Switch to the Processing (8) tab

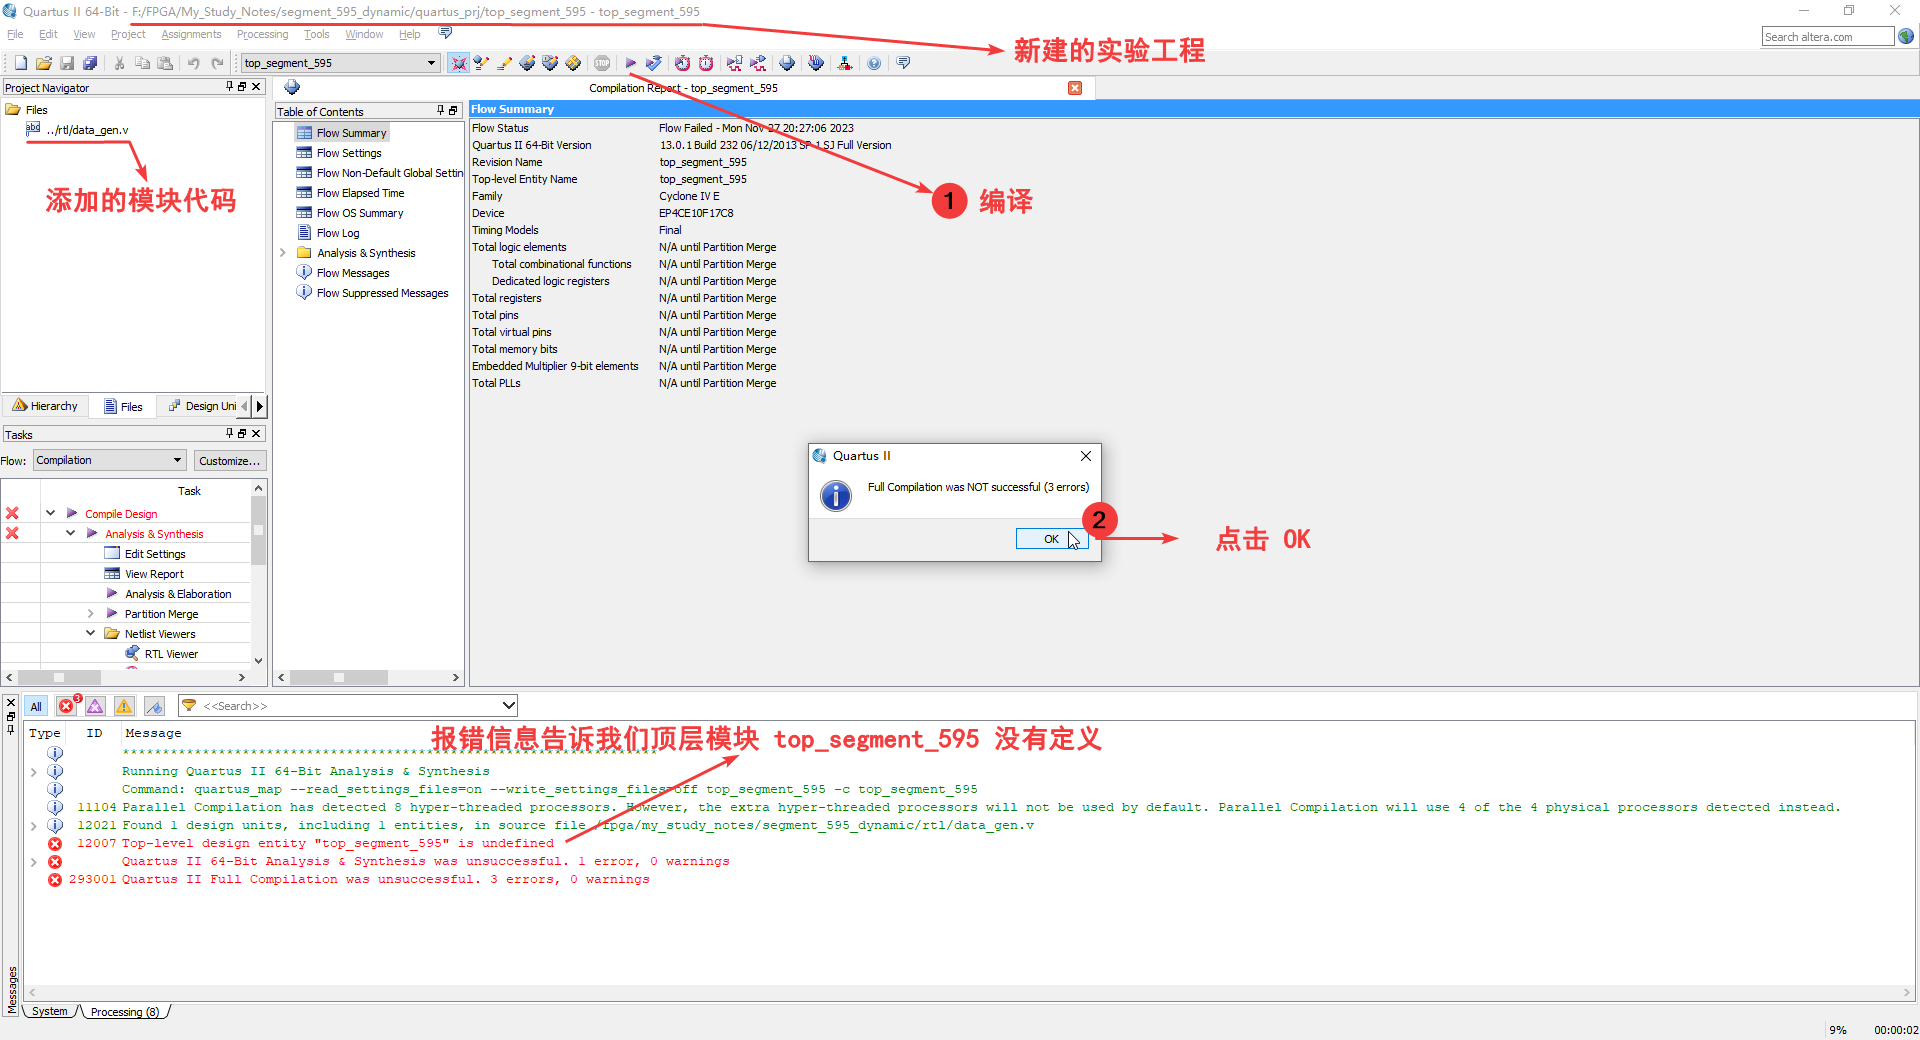pyautogui.click(x=125, y=1011)
